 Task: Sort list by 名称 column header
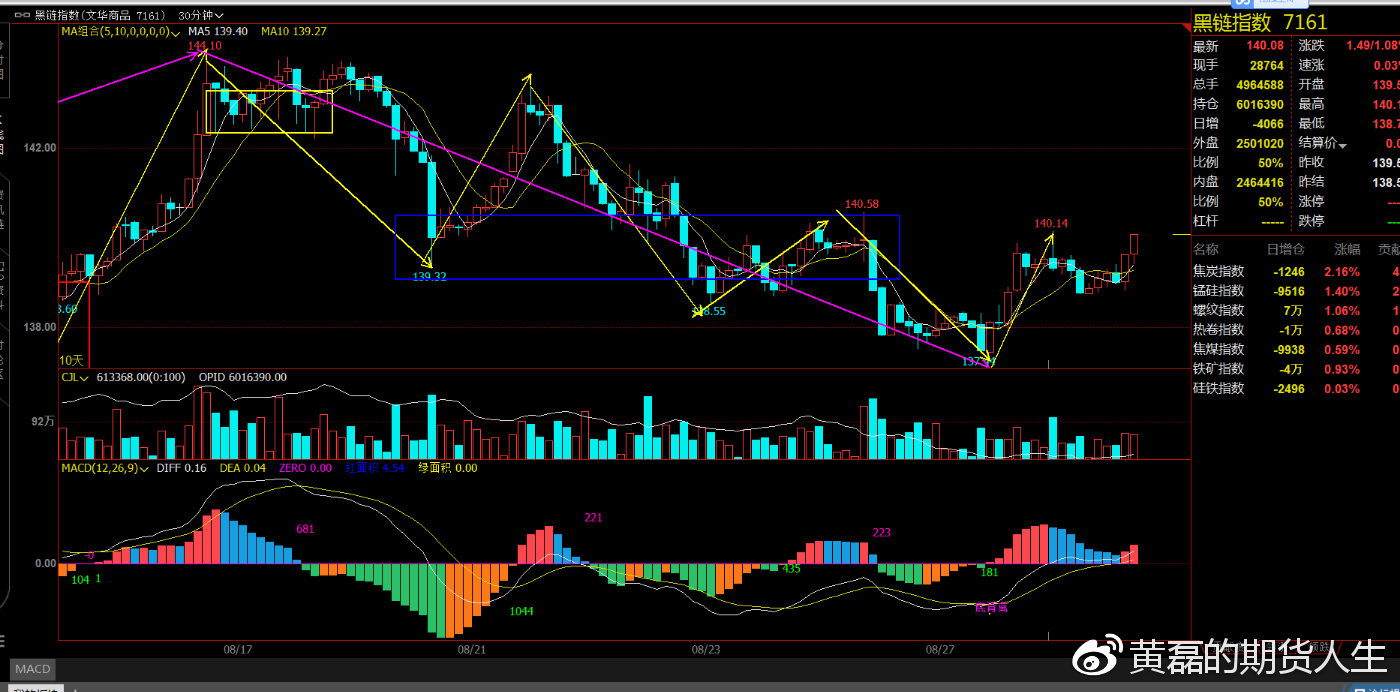1206,250
